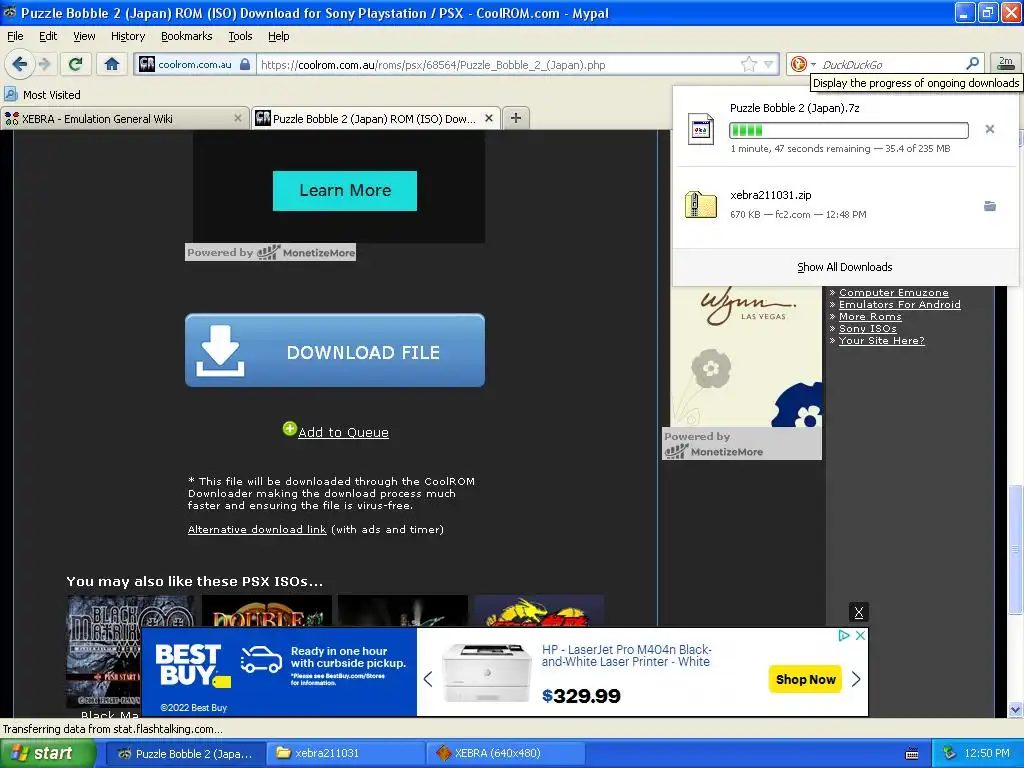Click the xebra211031.zip archive icon
Viewport: 1024px width, 768px height.
[700, 204]
